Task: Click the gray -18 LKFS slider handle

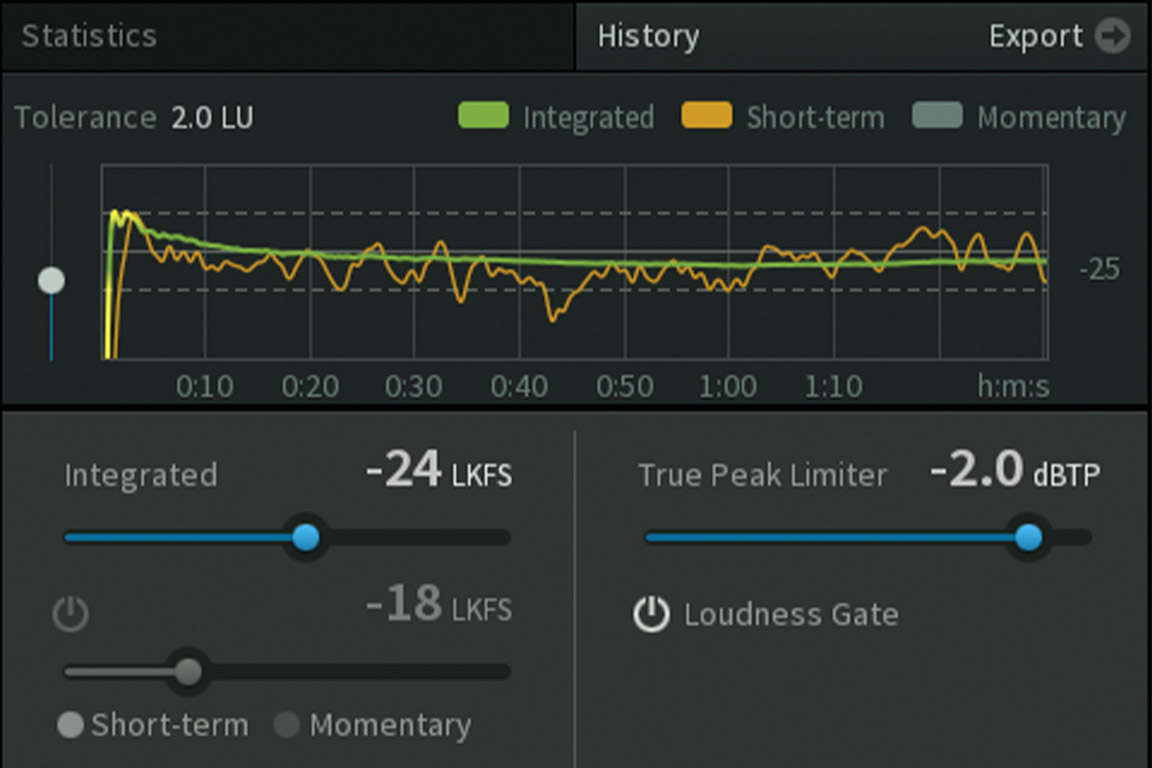Action: 187,672
